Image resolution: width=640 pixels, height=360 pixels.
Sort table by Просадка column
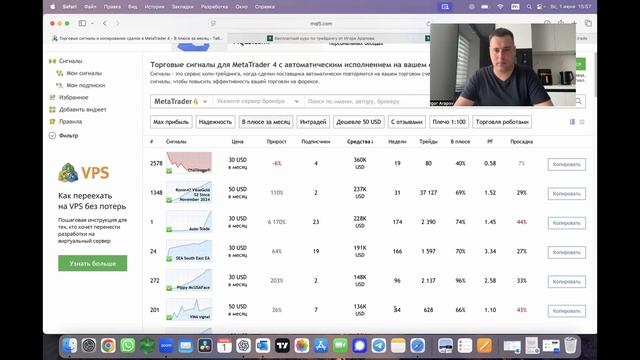pyautogui.click(x=521, y=142)
